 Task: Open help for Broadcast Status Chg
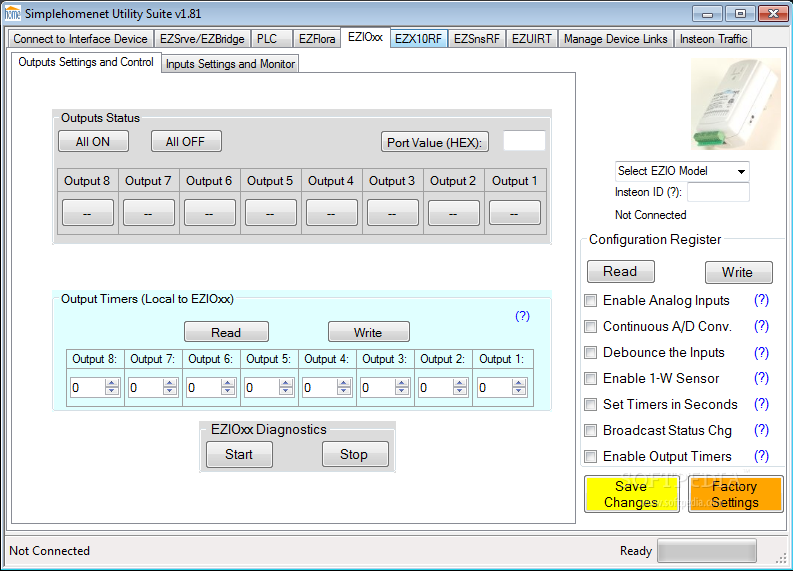[761, 430]
